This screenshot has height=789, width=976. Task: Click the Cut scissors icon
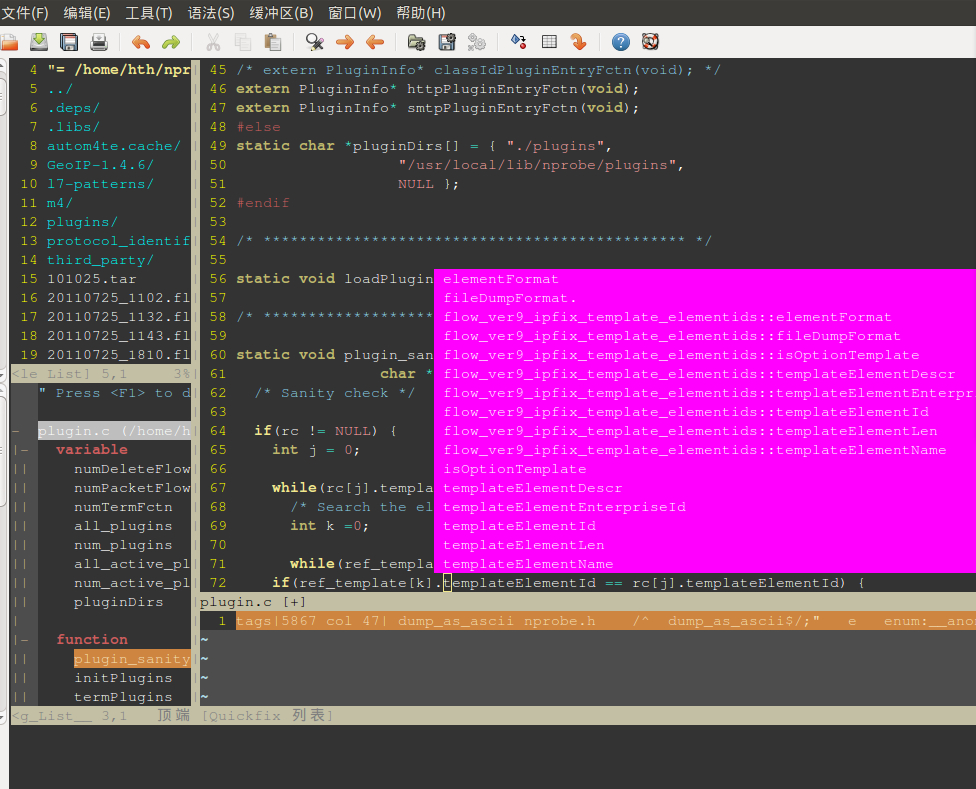tap(213, 42)
